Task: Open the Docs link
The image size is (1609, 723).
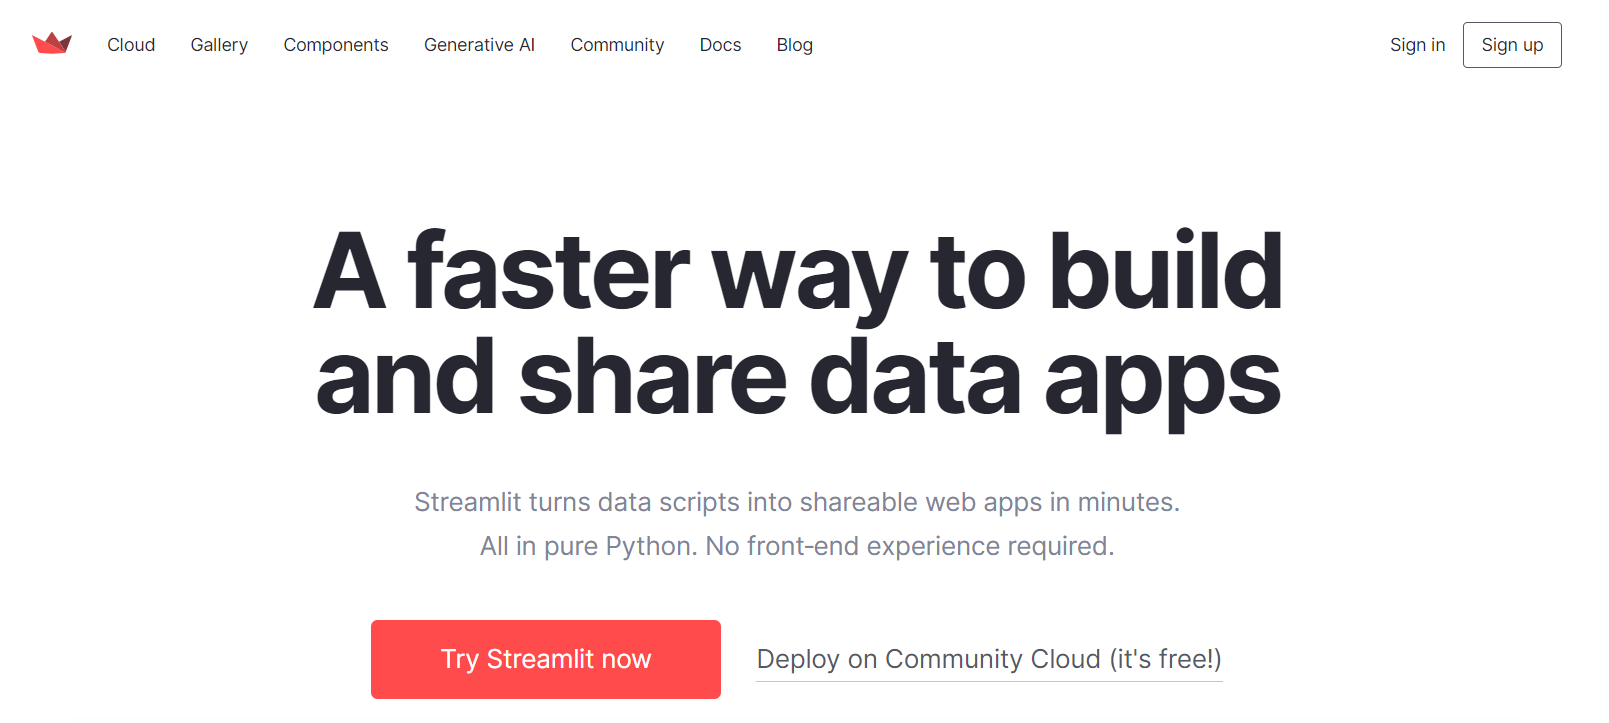Action: click(x=720, y=45)
